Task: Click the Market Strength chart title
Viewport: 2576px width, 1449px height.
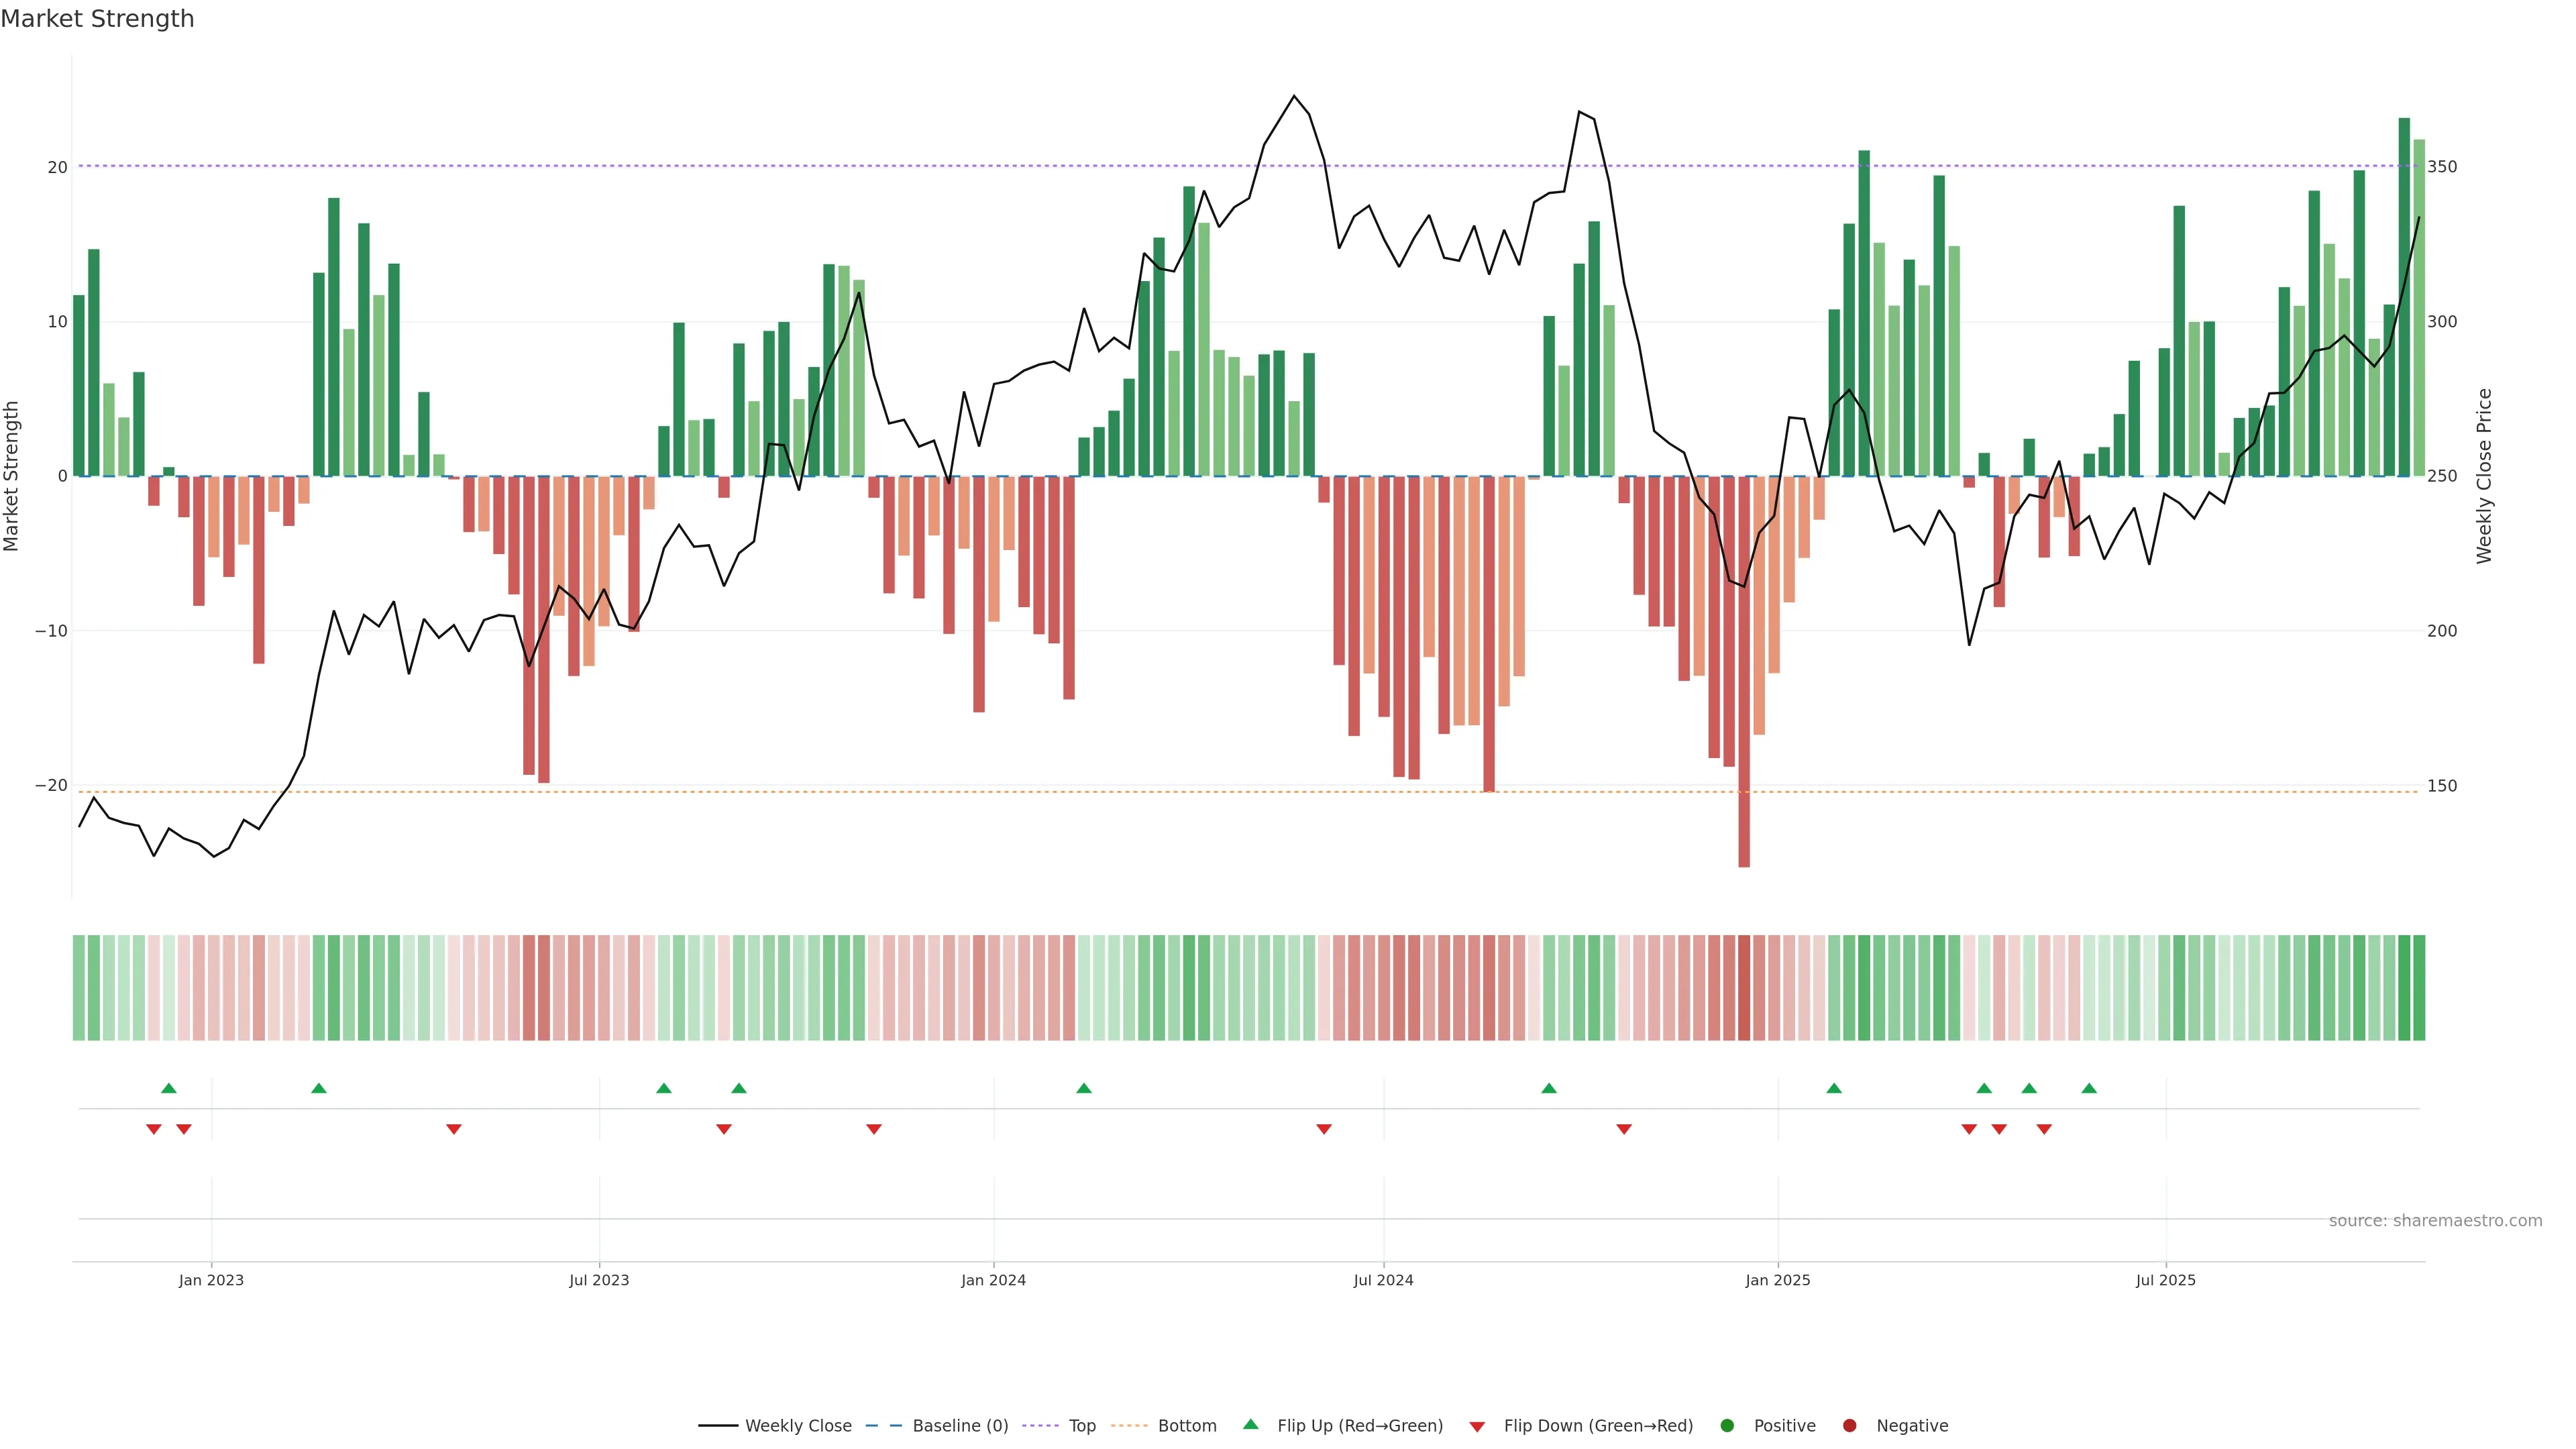Action: coord(97,19)
